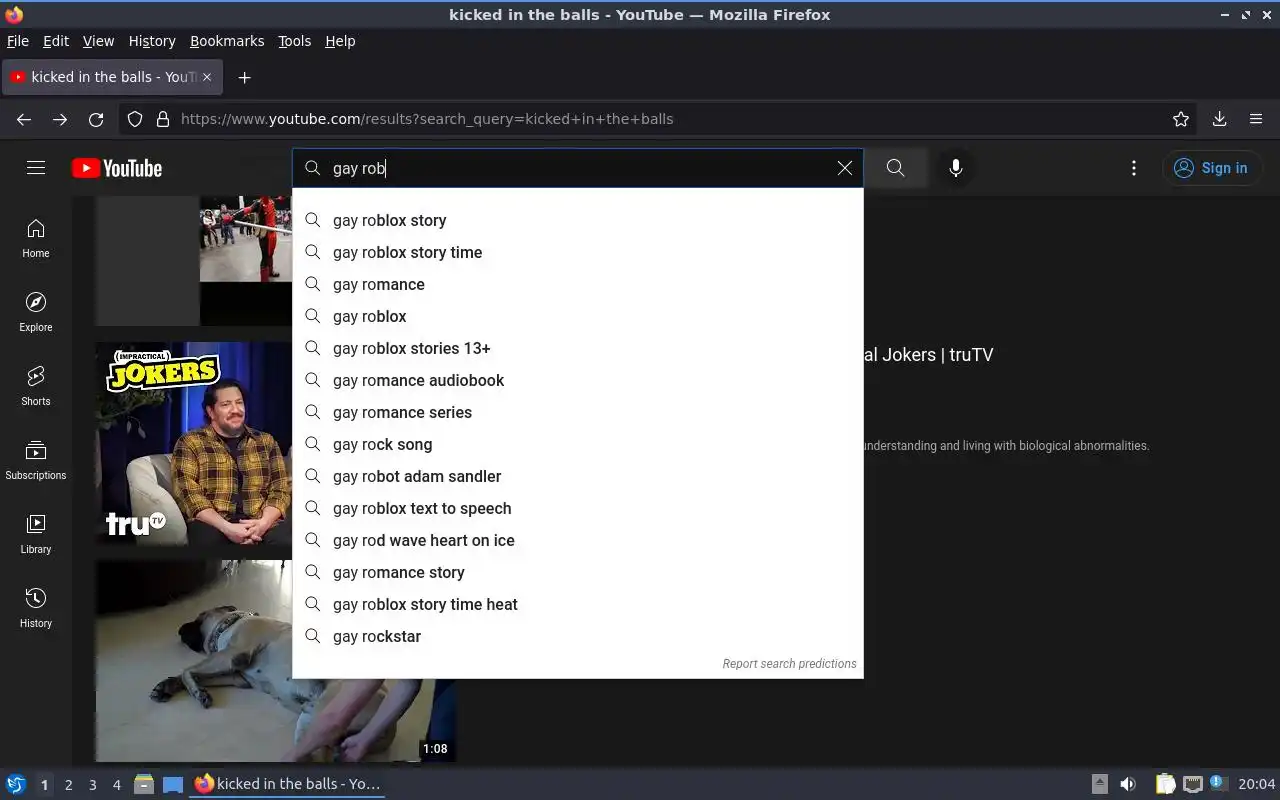Screen dimensions: 1280x800
Task: Select suggestion 'gay rod wave heart on ice'
Action: (x=578, y=540)
